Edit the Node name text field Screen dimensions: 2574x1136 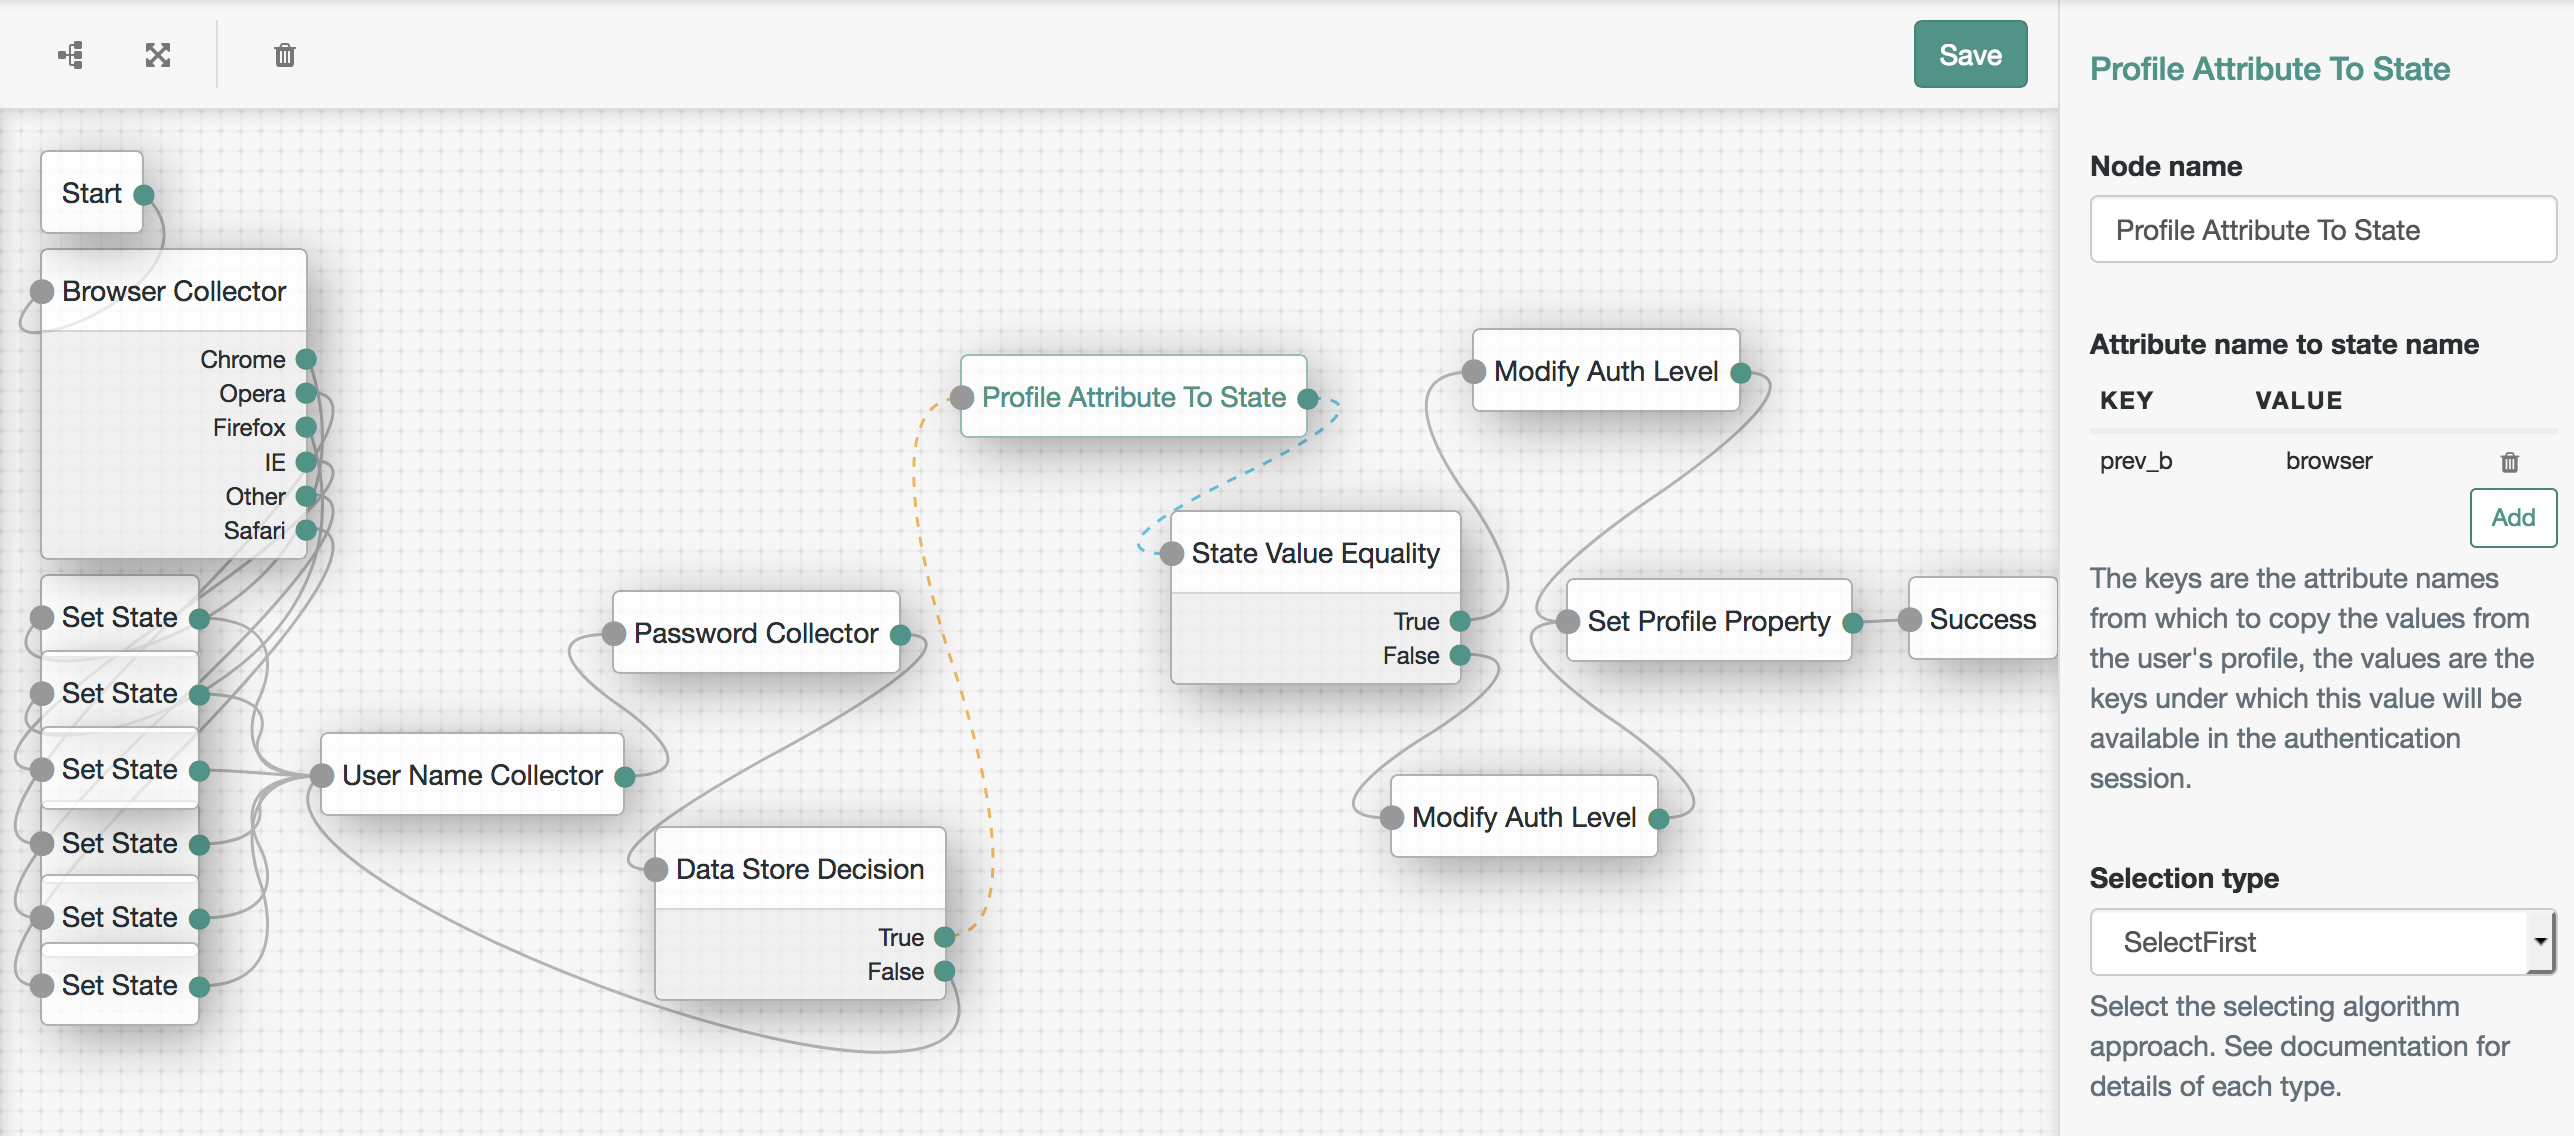click(2322, 230)
